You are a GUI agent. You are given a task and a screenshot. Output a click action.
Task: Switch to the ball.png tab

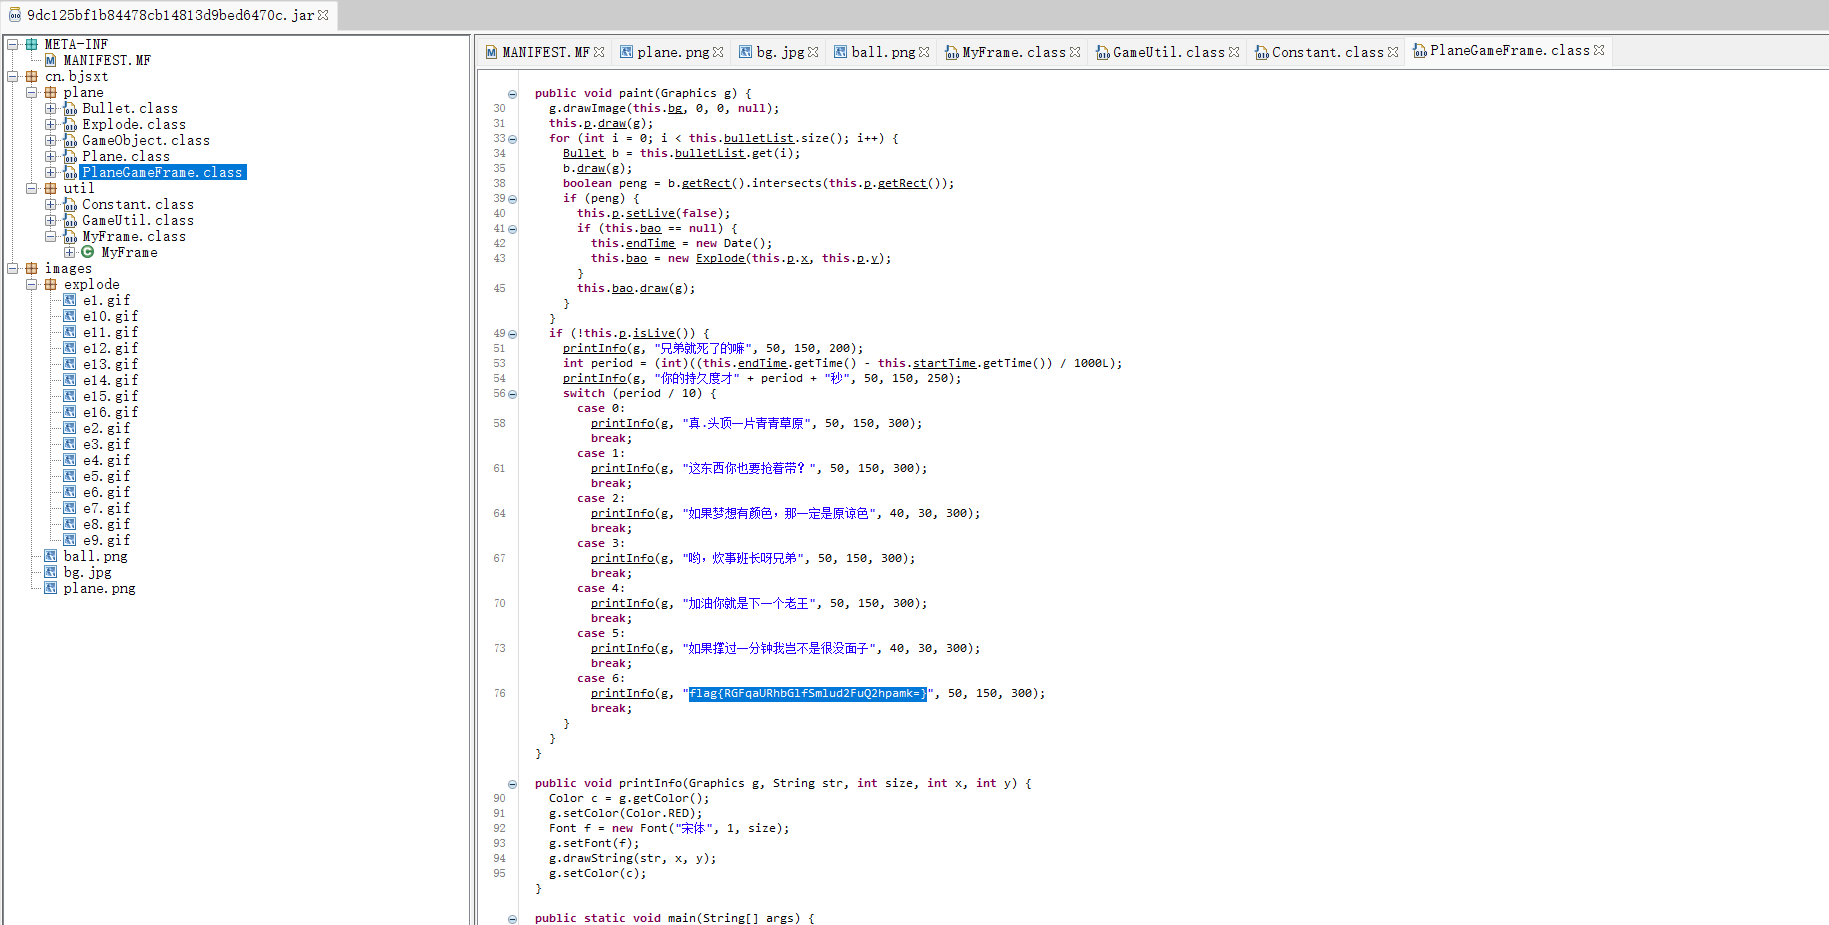tap(882, 52)
